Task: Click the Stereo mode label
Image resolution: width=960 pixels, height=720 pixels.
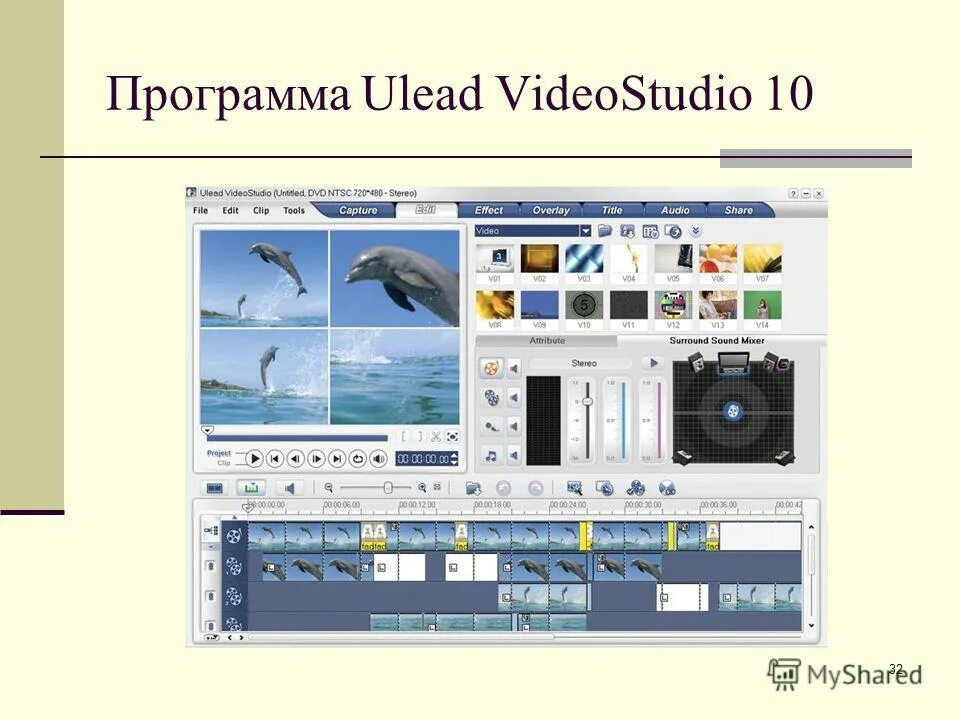Action: 582,364
